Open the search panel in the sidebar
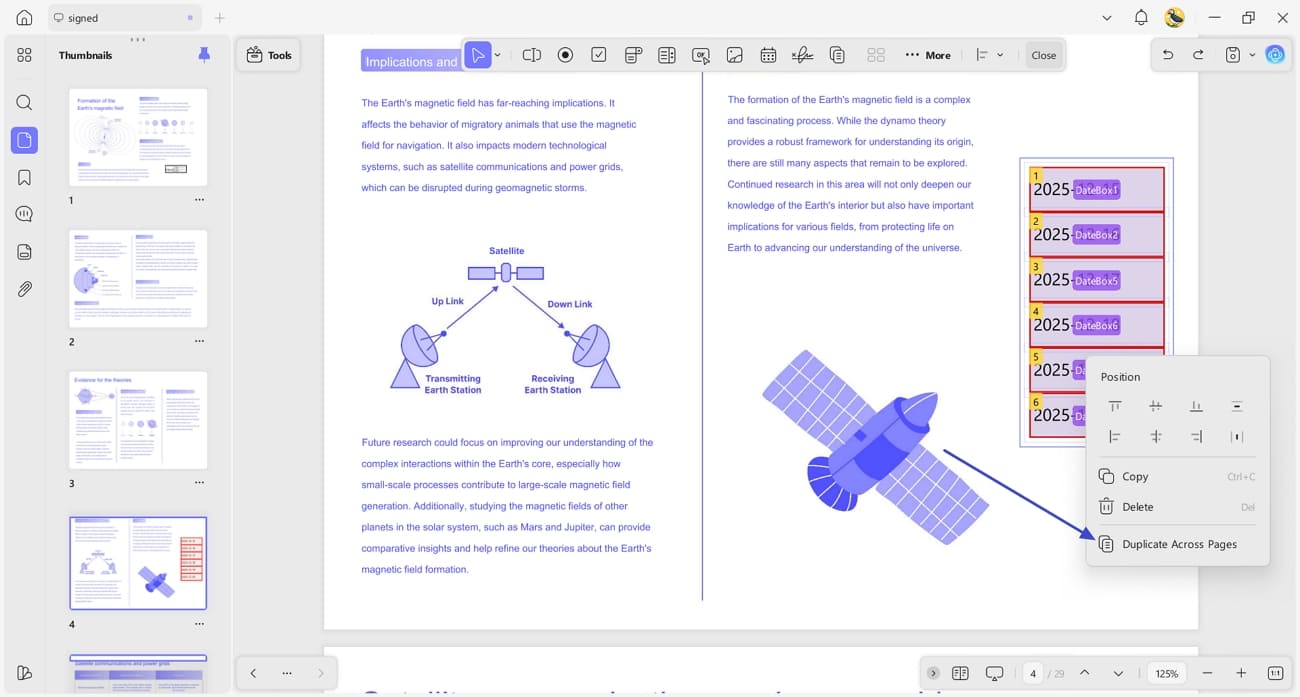The height and width of the screenshot is (697, 1300). click(x=24, y=102)
